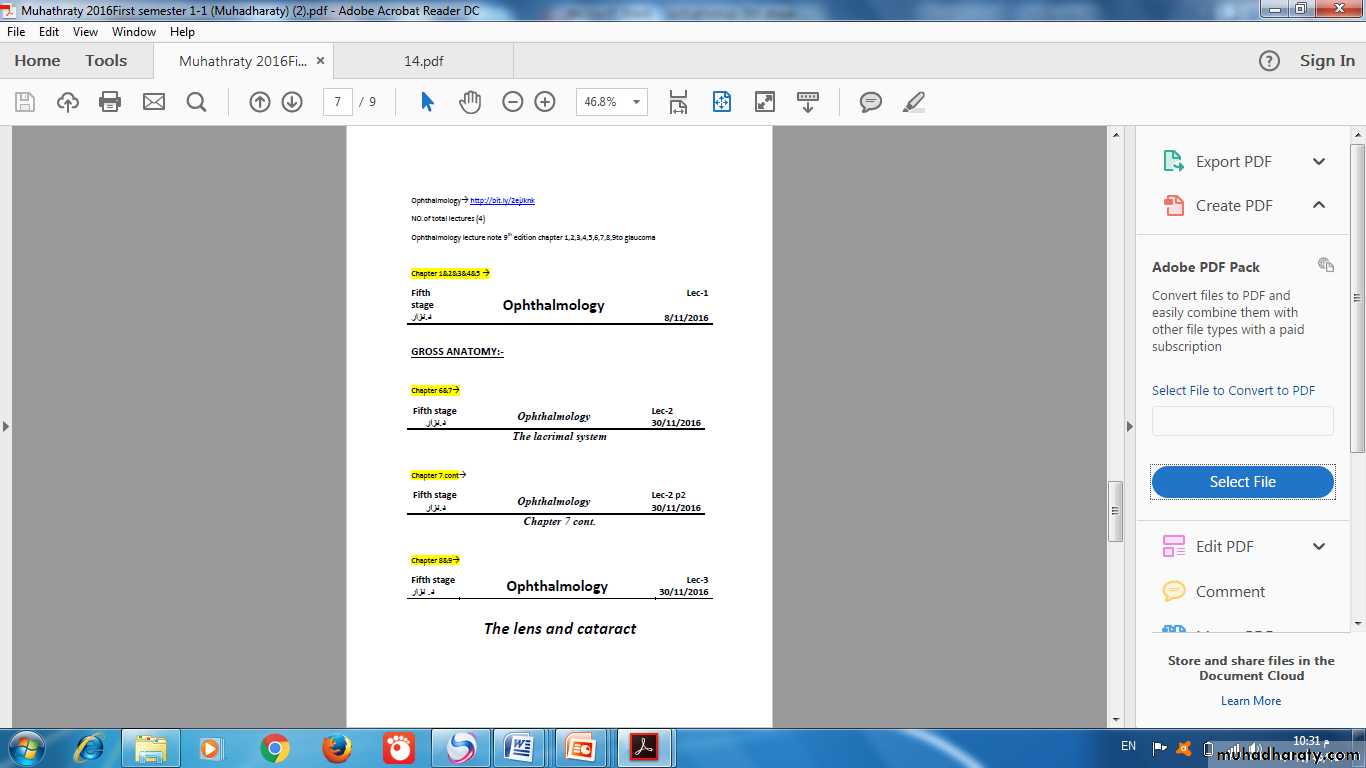The height and width of the screenshot is (768, 1366).
Task: Add a sticky note comment
Action: tap(871, 102)
